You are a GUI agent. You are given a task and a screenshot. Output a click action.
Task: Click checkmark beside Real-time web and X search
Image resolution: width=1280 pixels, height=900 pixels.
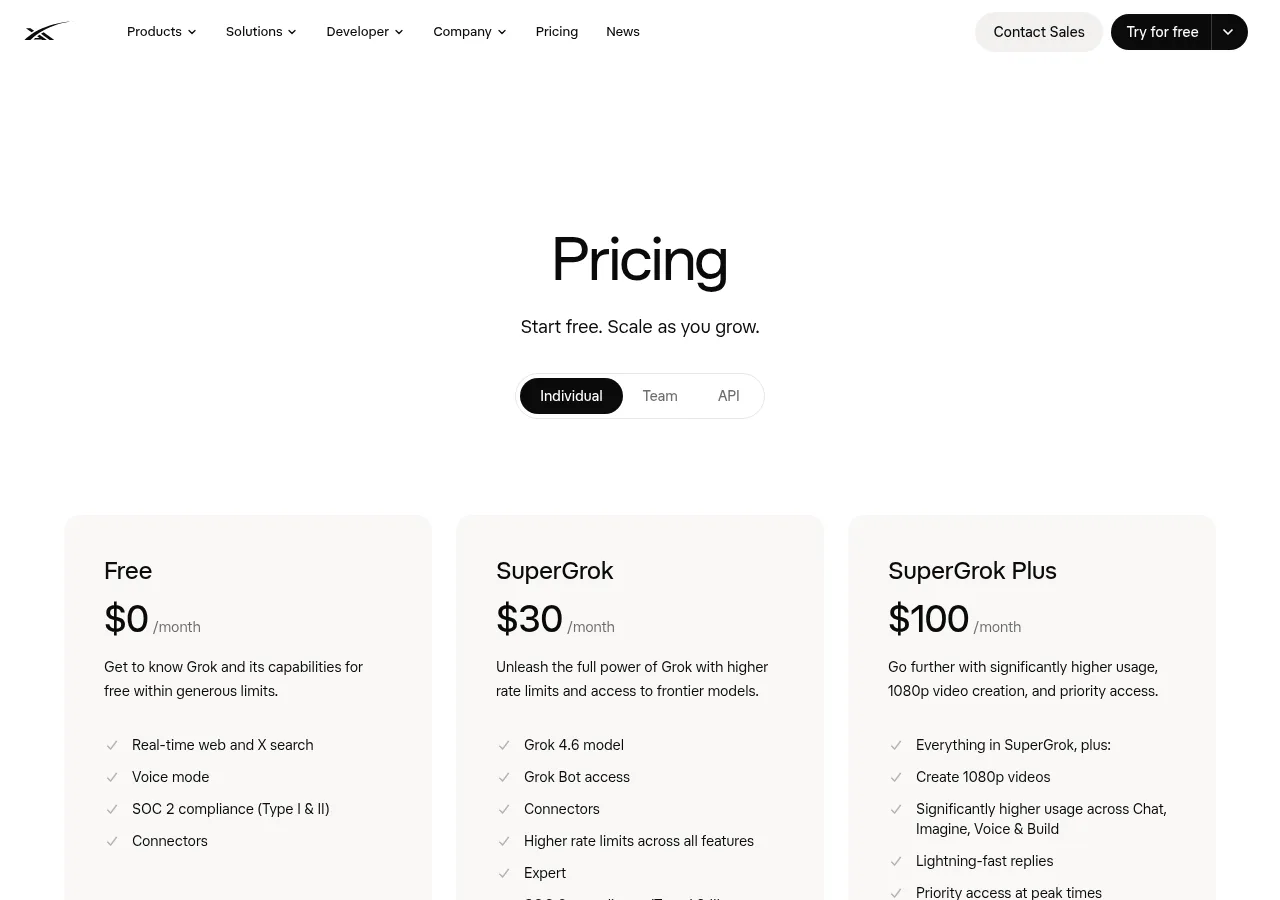[x=112, y=745]
